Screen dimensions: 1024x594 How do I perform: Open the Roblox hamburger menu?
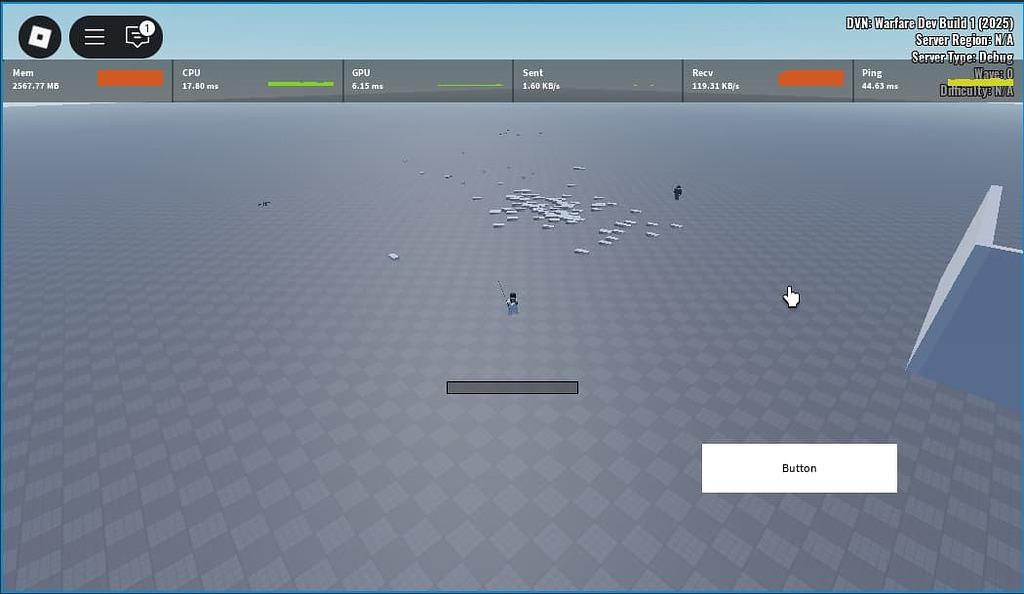point(93,36)
